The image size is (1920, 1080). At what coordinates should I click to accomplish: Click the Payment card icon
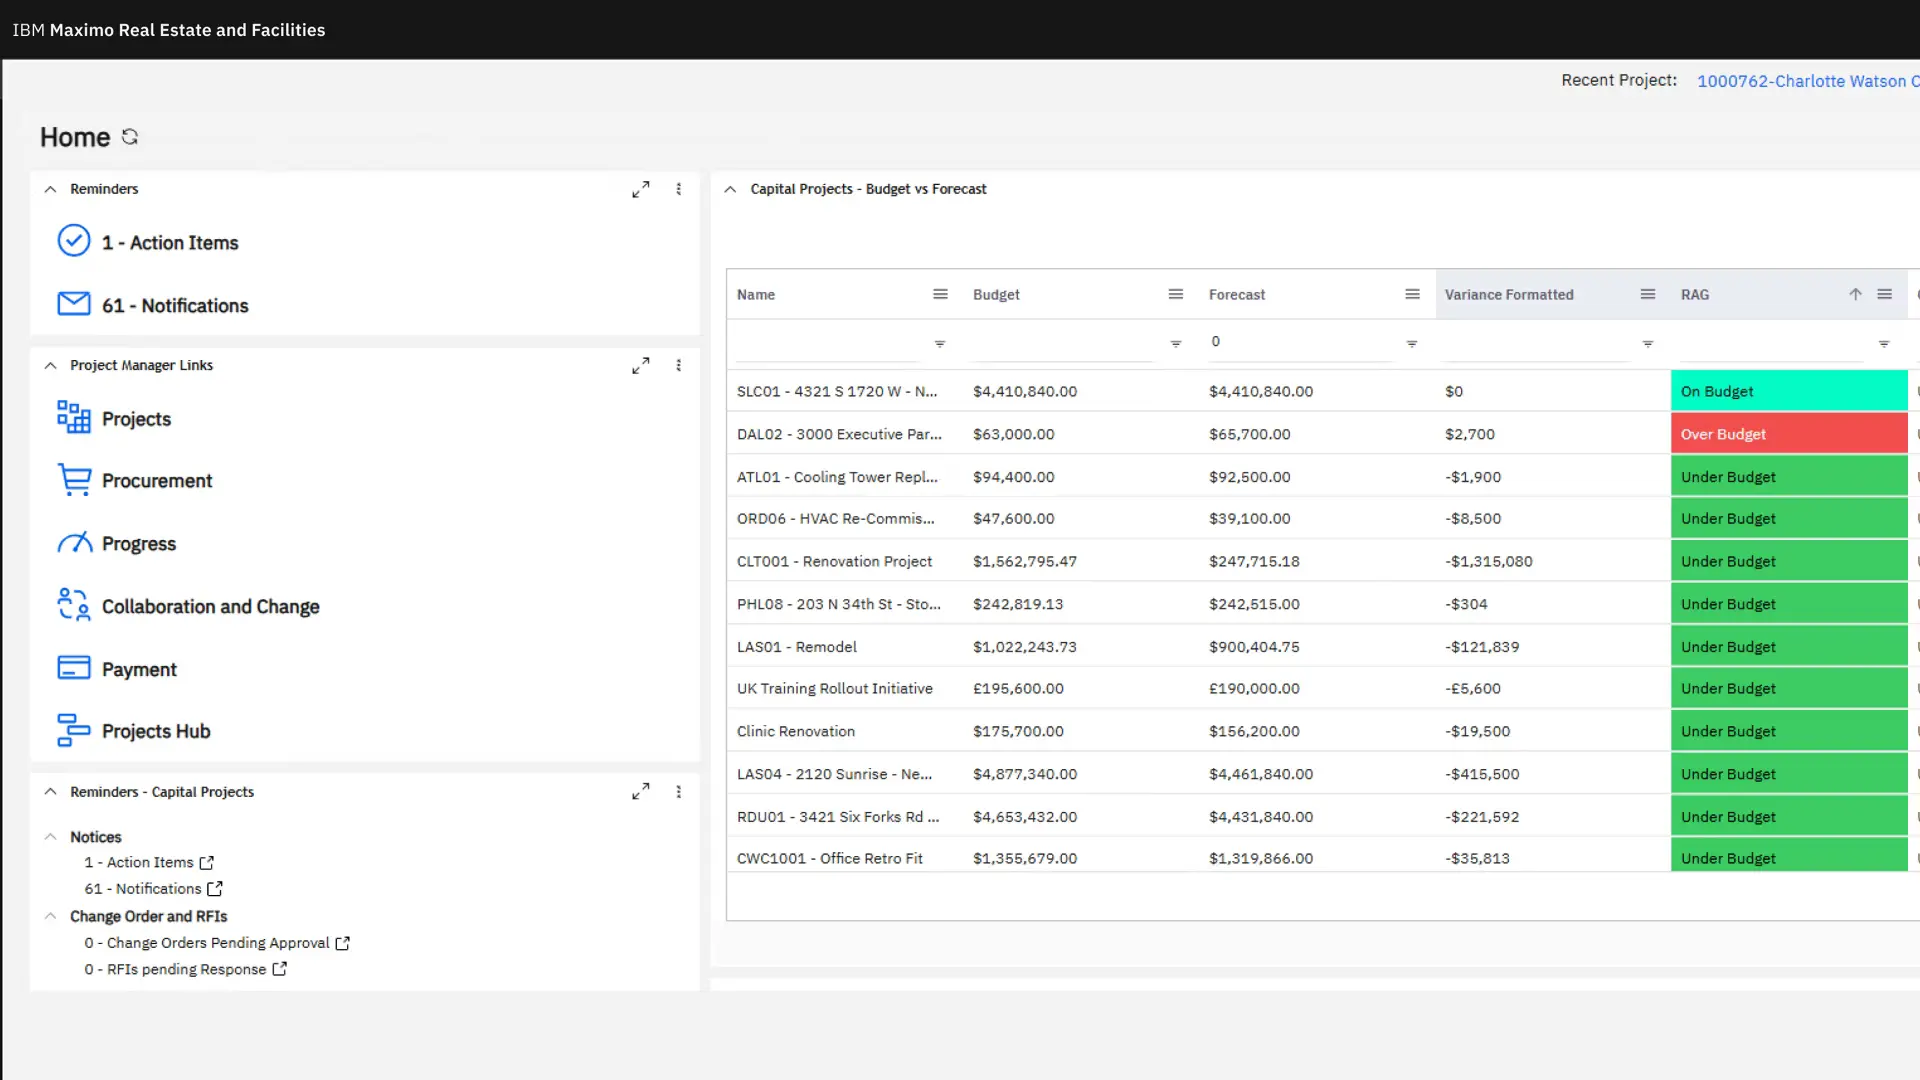click(73, 668)
